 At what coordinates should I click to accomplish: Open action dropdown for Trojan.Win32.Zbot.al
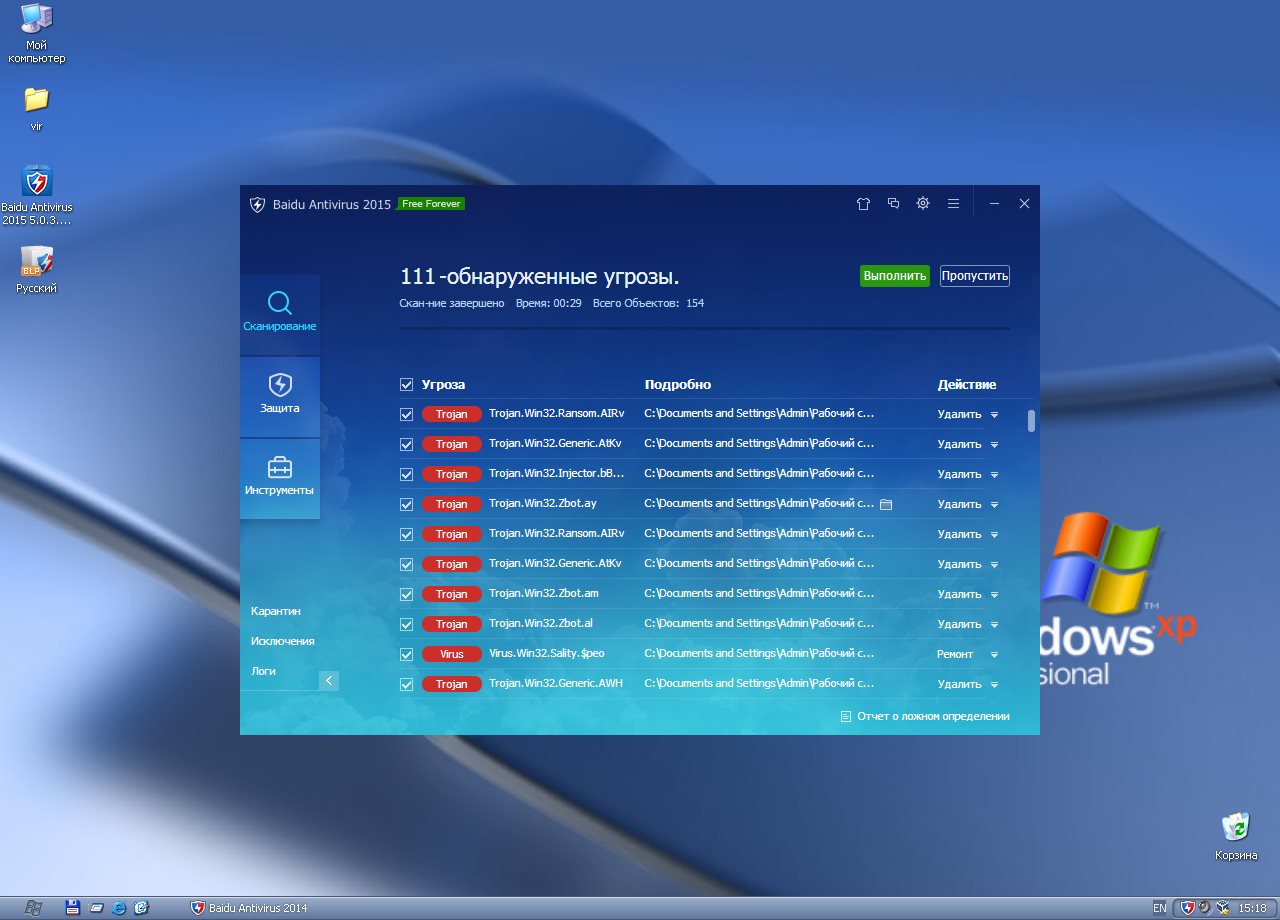point(994,624)
